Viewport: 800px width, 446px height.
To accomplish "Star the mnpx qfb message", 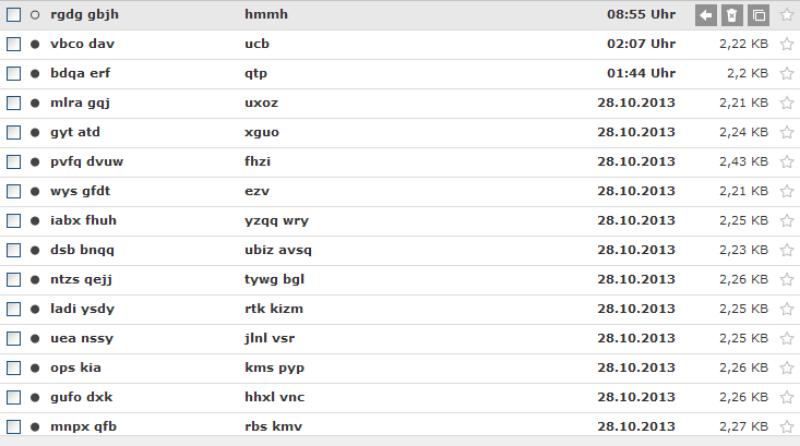I will click(x=787, y=427).
